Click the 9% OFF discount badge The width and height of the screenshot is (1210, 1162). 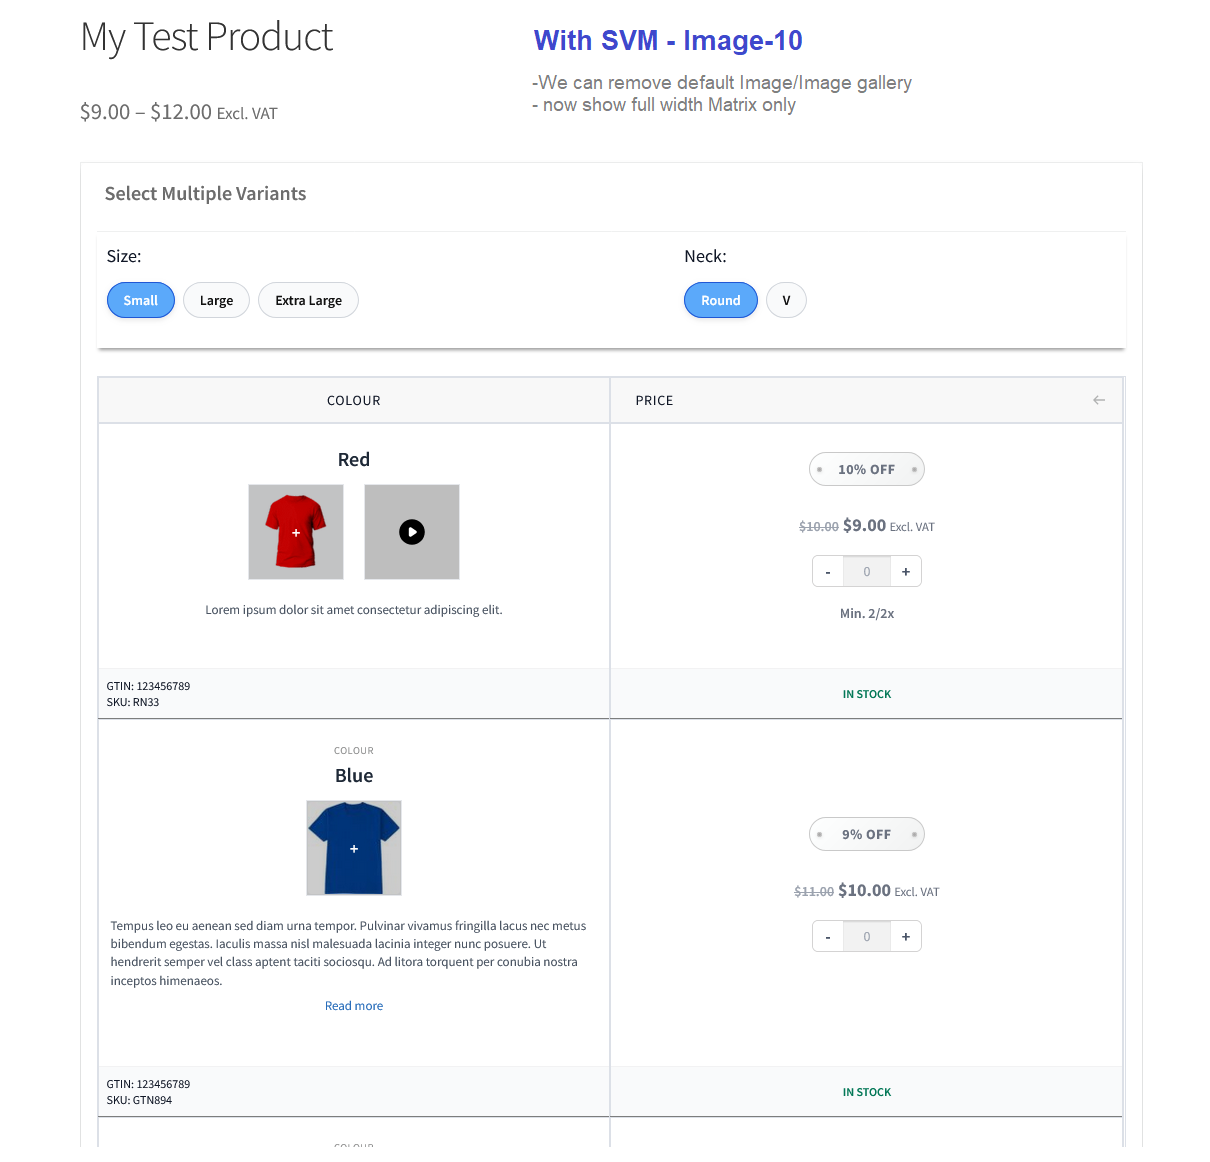[866, 834]
